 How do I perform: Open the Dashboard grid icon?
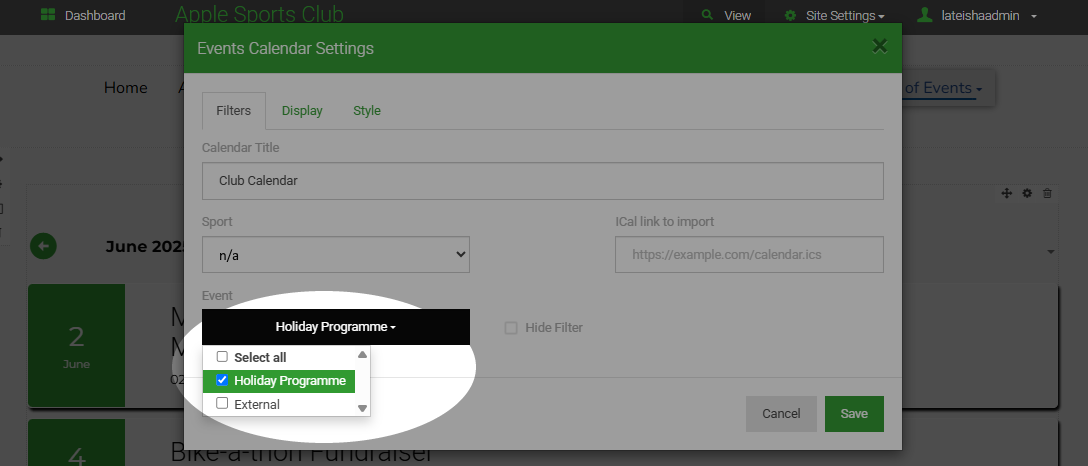tap(48, 15)
